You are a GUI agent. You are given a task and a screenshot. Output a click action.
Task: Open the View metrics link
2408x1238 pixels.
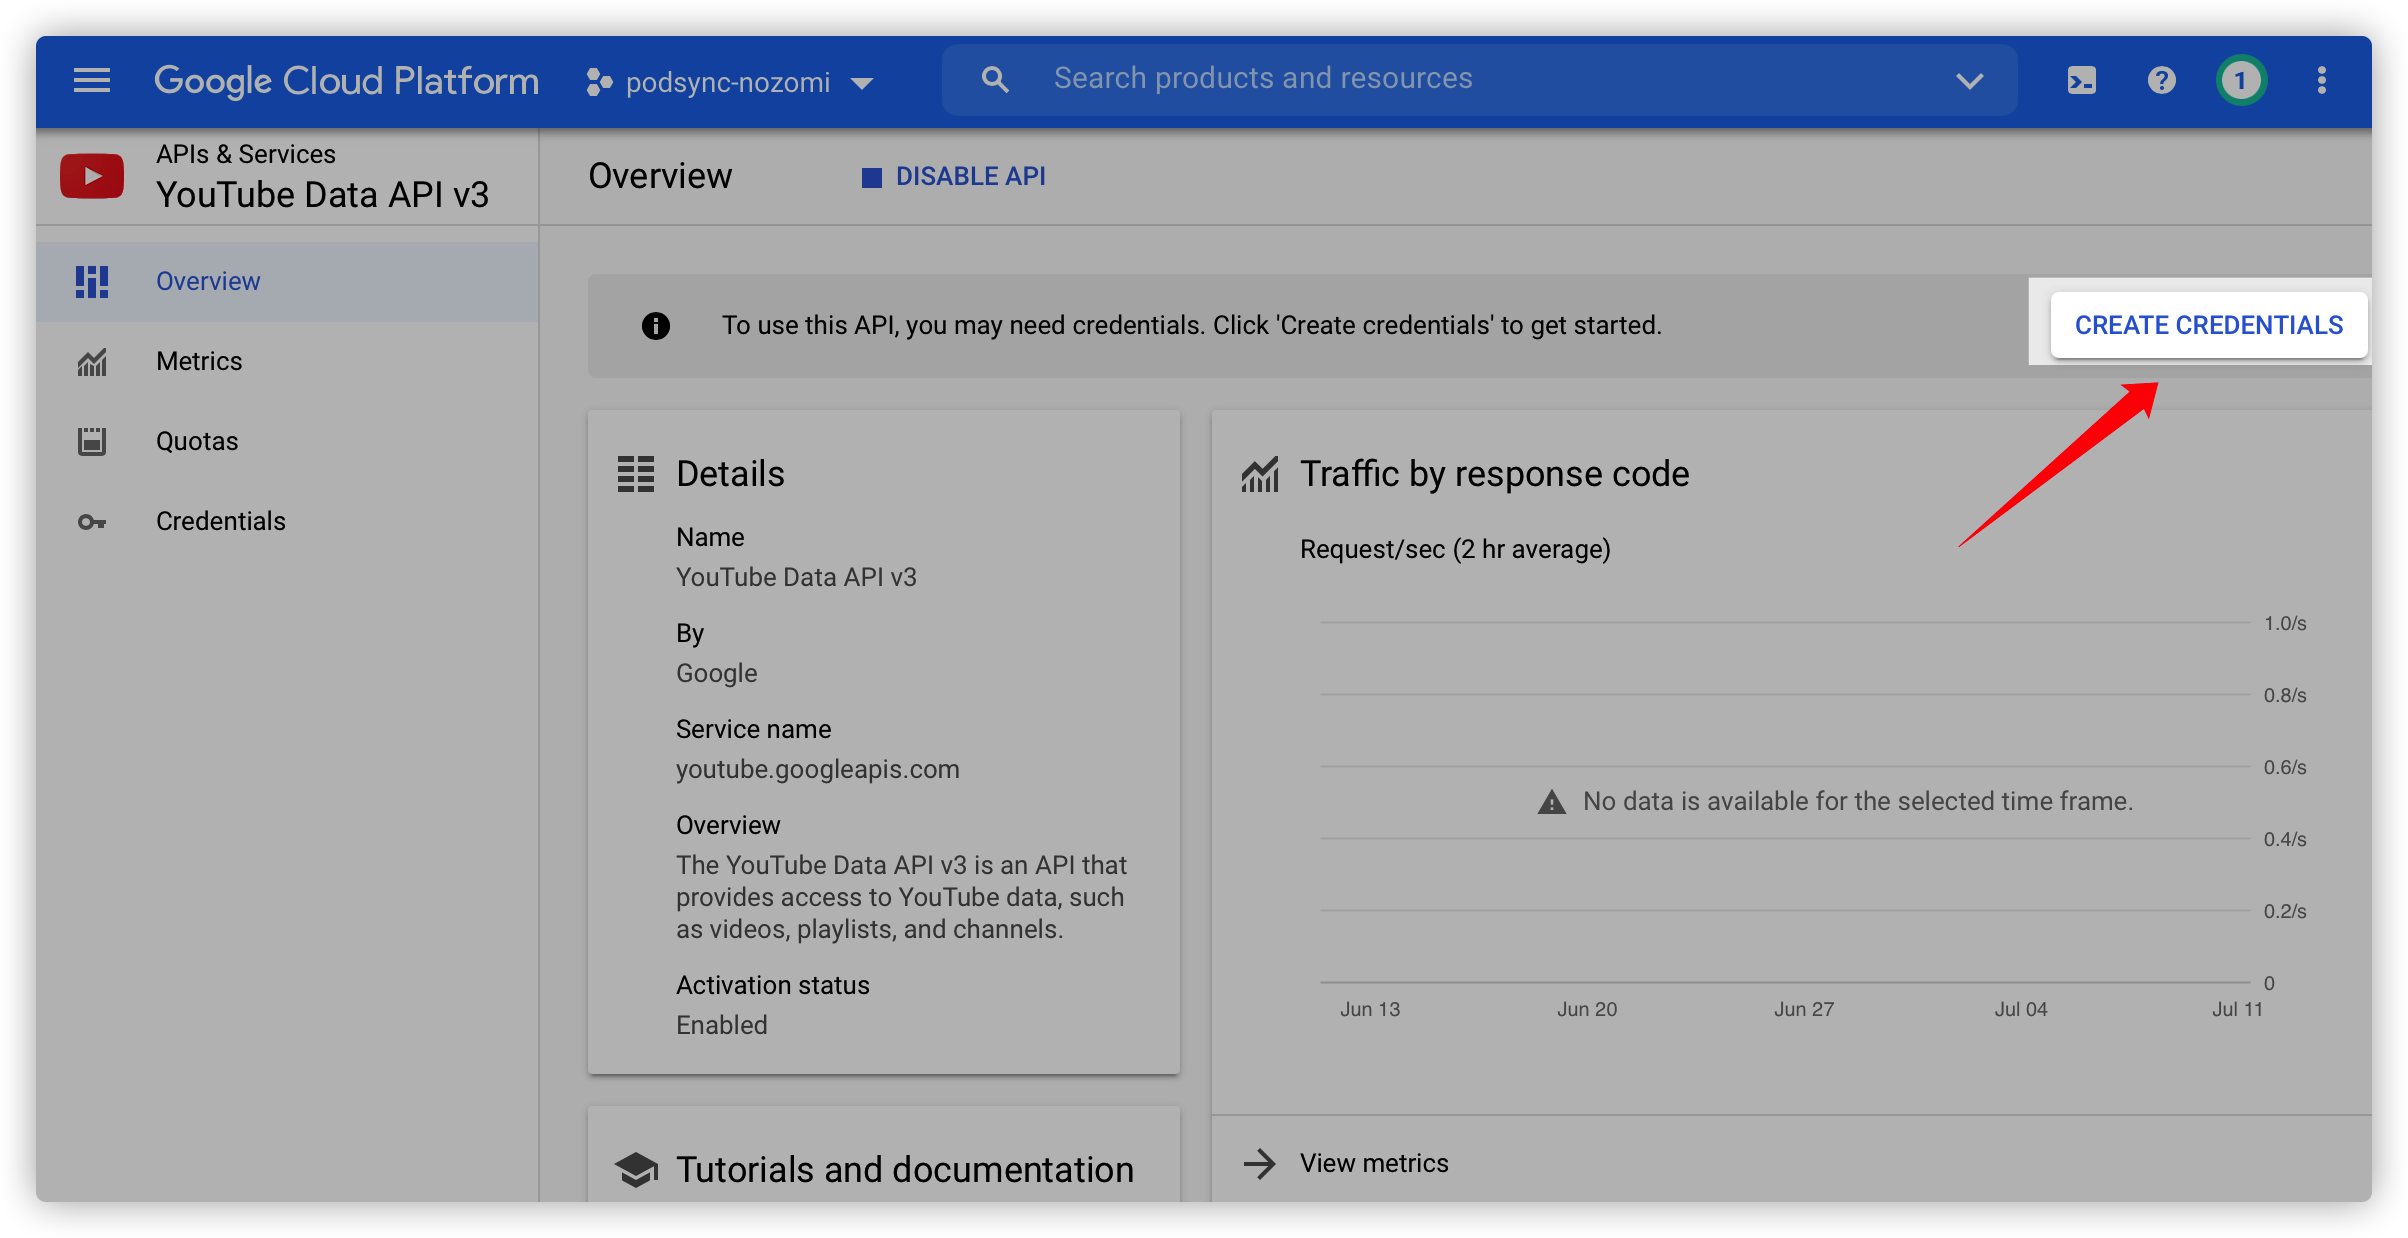[1374, 1163]
